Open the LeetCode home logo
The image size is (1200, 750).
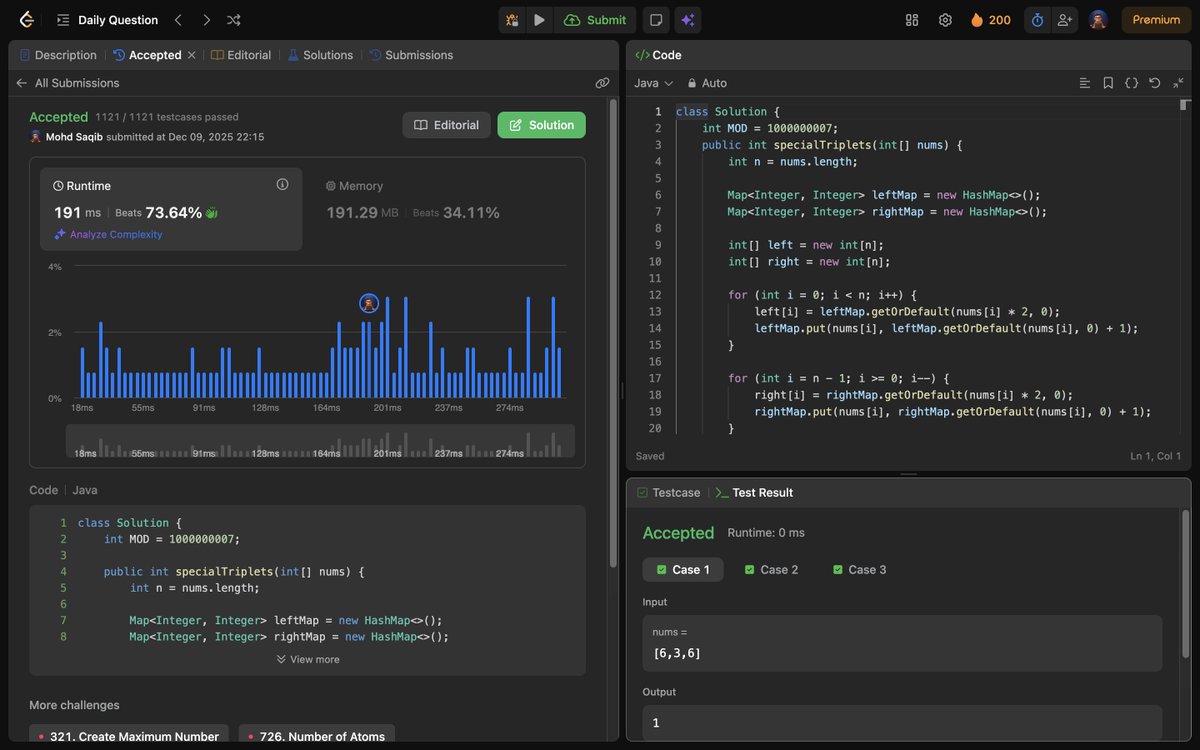pos(26,20)
